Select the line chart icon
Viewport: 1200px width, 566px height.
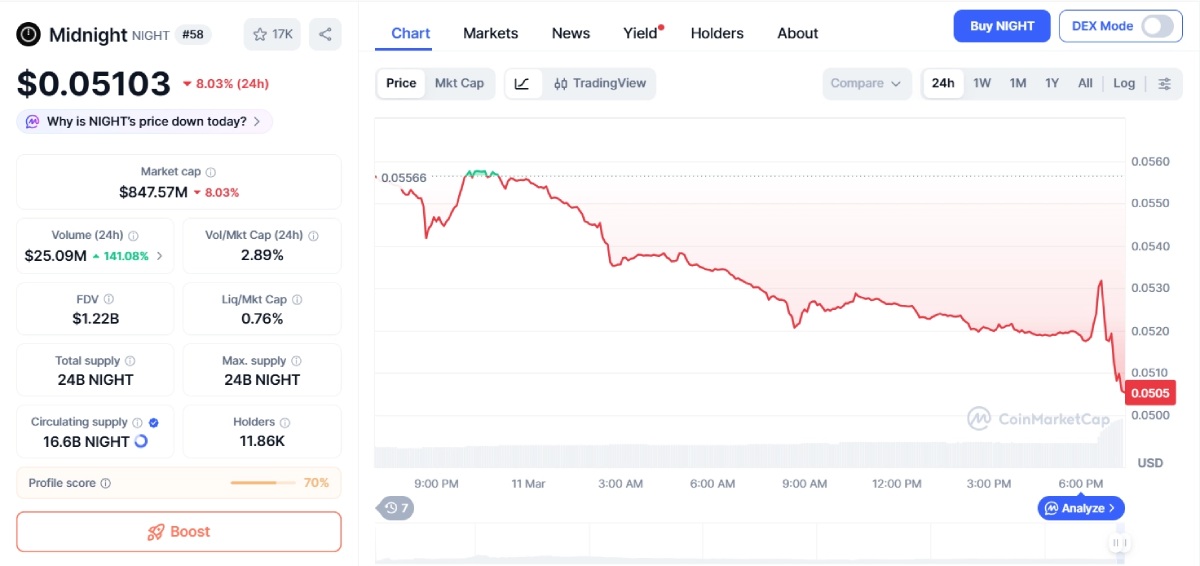click(x=522, y=83)
